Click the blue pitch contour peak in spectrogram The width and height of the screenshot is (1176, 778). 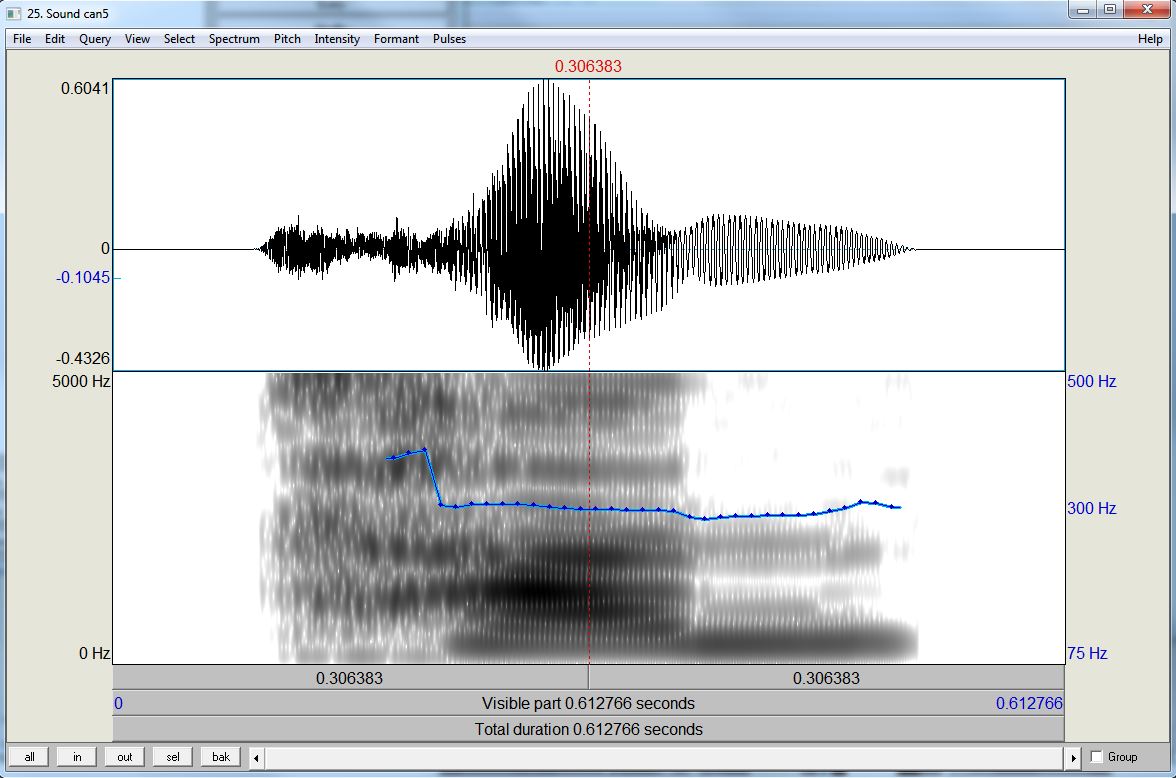(x=425, y=449)
